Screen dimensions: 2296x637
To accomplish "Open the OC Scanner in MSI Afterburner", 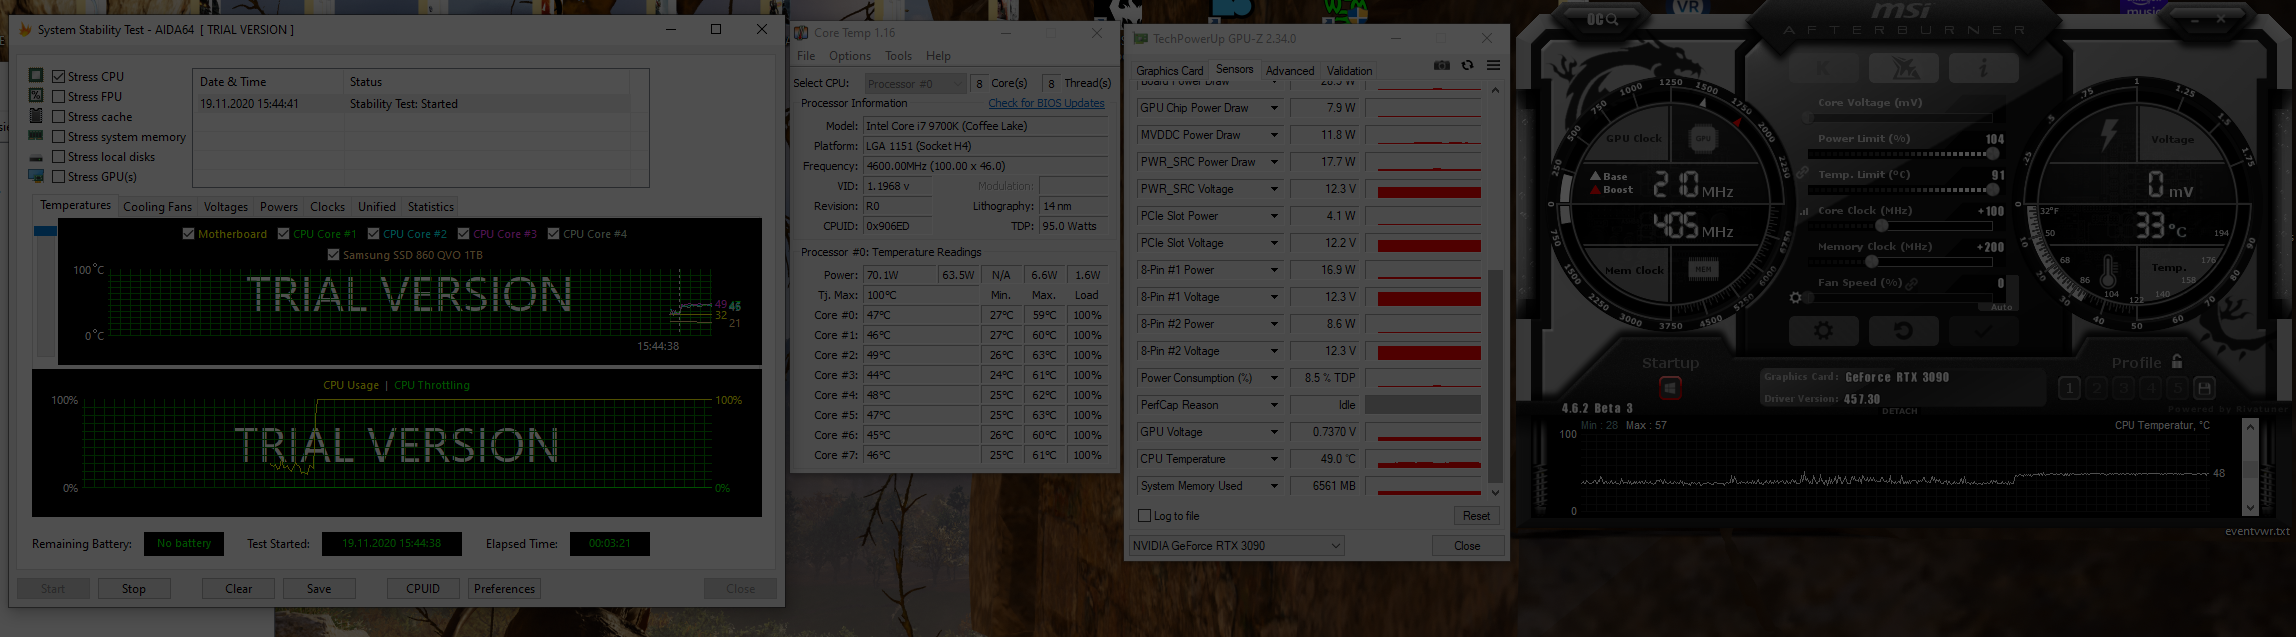I will click(x=1602, y=19).
